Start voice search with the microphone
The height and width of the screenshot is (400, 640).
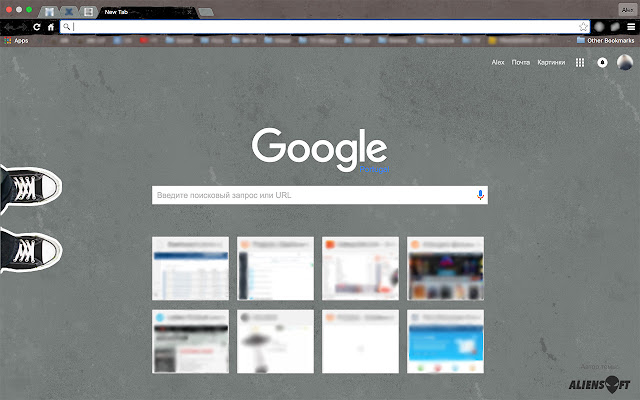480,195
